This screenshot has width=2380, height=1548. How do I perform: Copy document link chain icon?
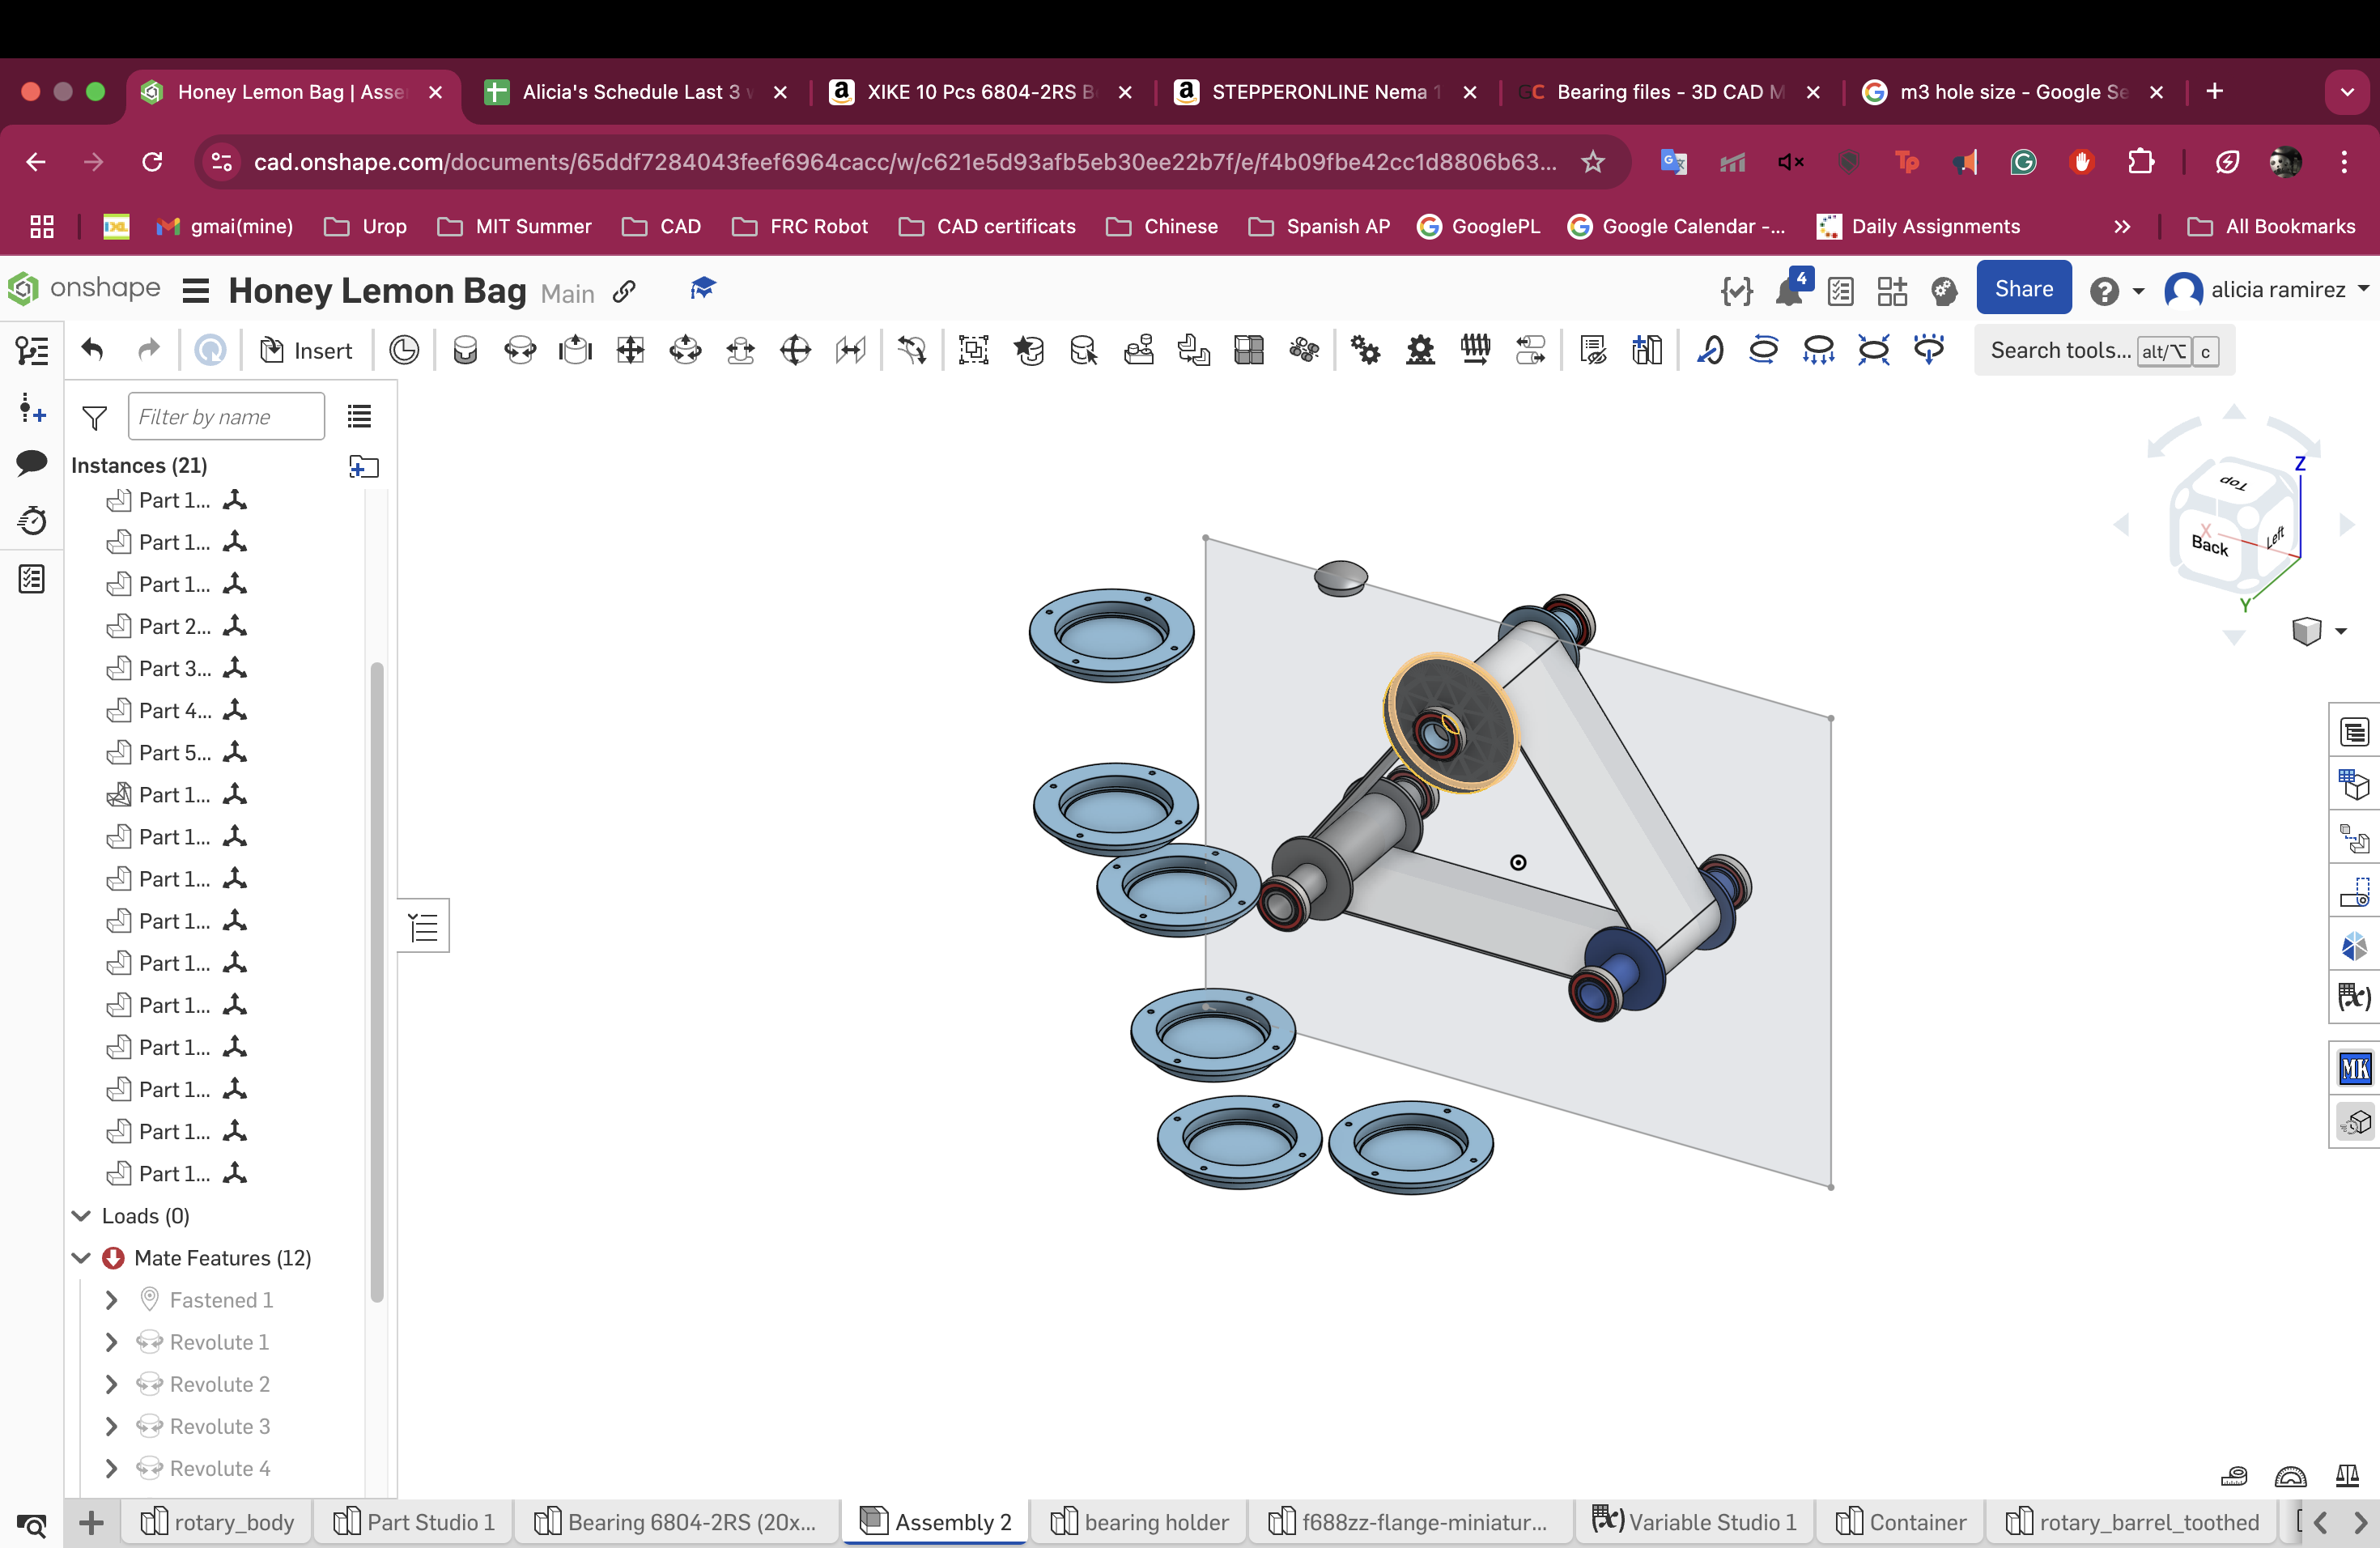[x=624, y=291]
